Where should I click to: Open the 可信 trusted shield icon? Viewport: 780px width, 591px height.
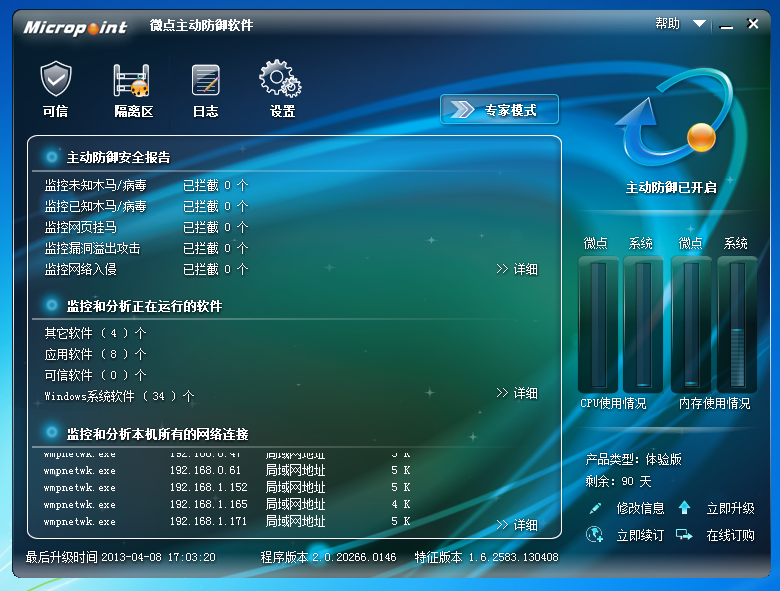tap(56, 80)
